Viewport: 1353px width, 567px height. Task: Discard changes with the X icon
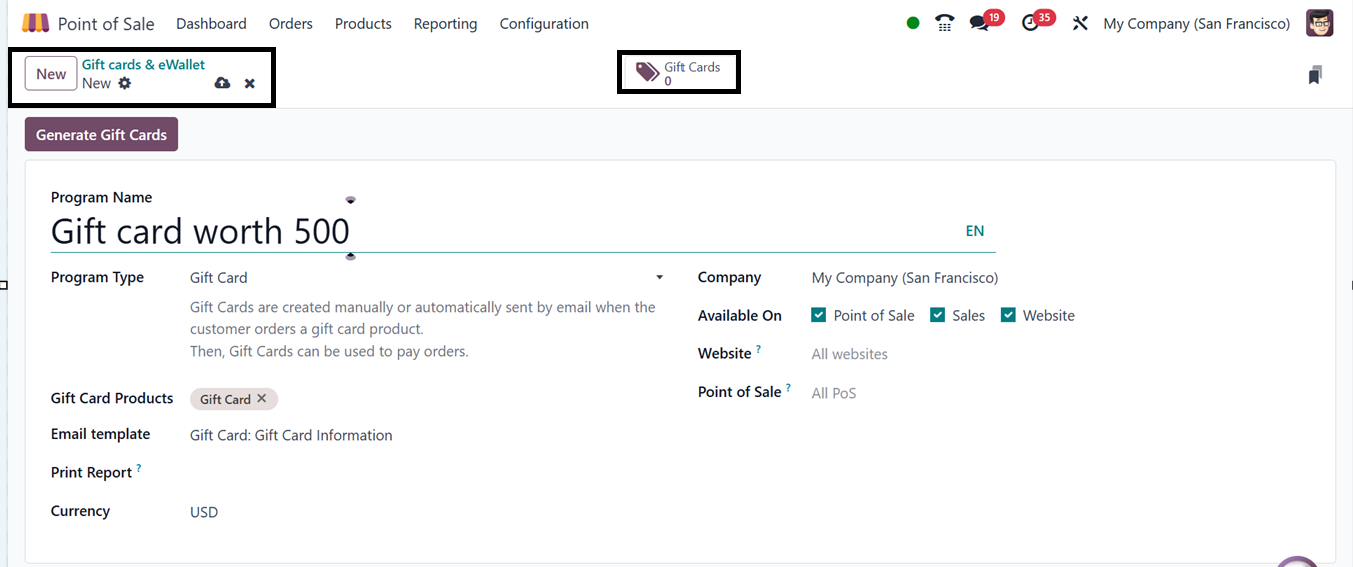pyautogui.click(x=250, y=83)
